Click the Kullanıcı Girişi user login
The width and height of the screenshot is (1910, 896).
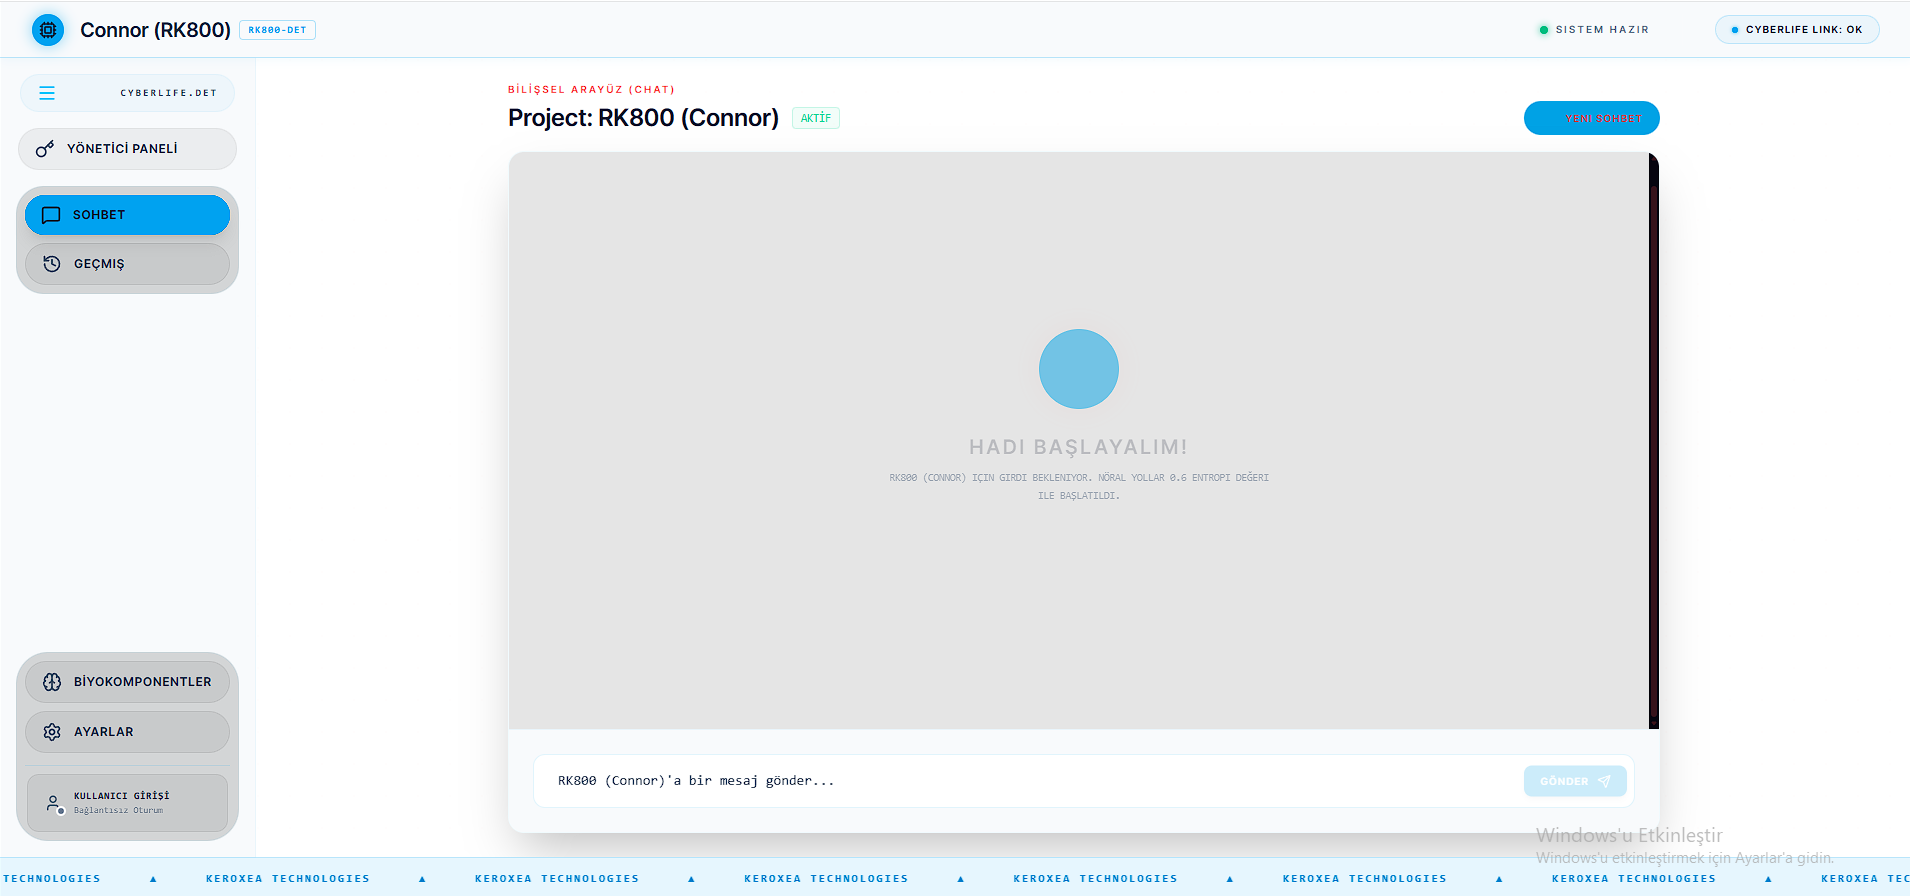point(127,803)
